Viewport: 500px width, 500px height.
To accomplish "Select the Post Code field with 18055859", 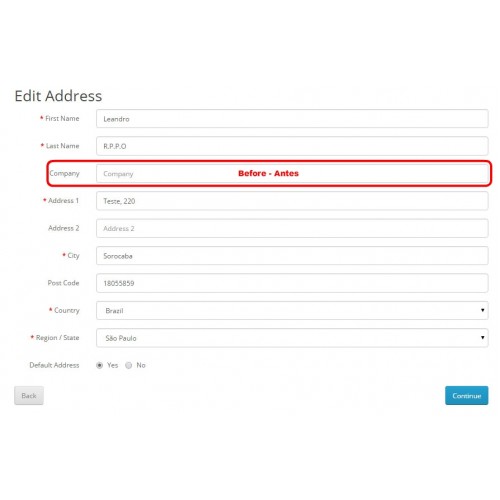I will pos(292,283).
